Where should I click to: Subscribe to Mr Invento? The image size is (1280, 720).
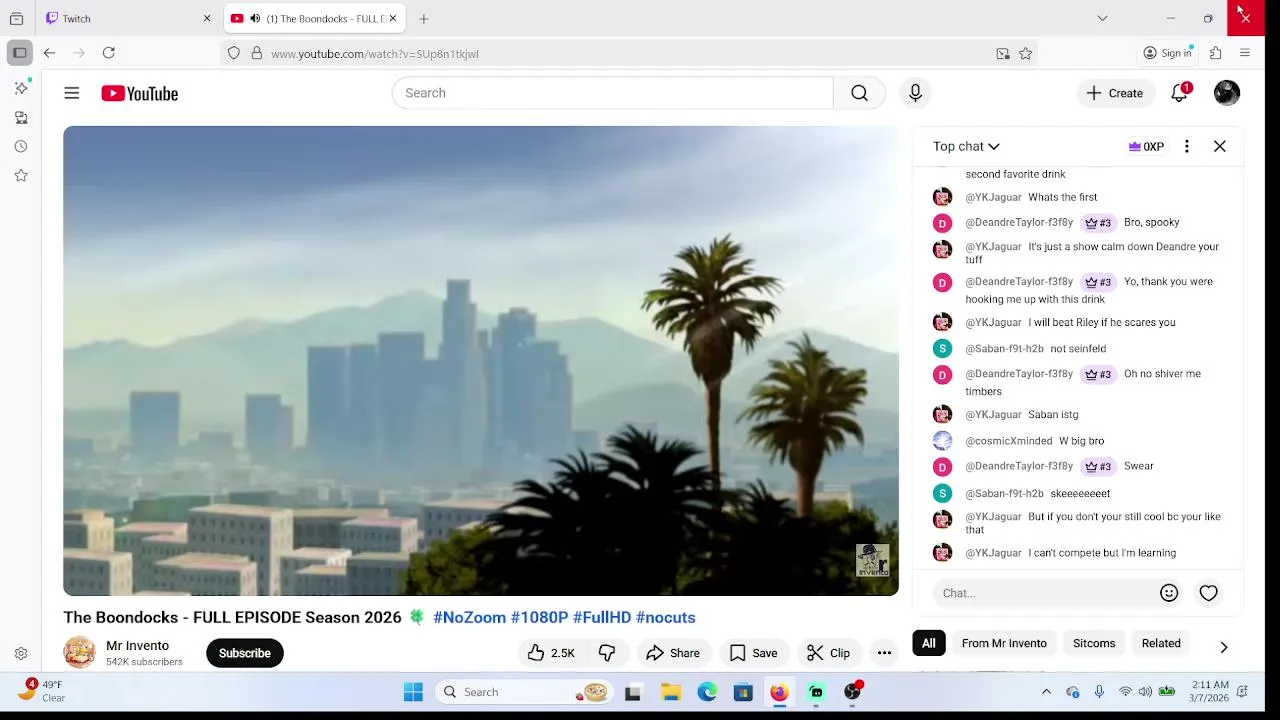point(245,653)
